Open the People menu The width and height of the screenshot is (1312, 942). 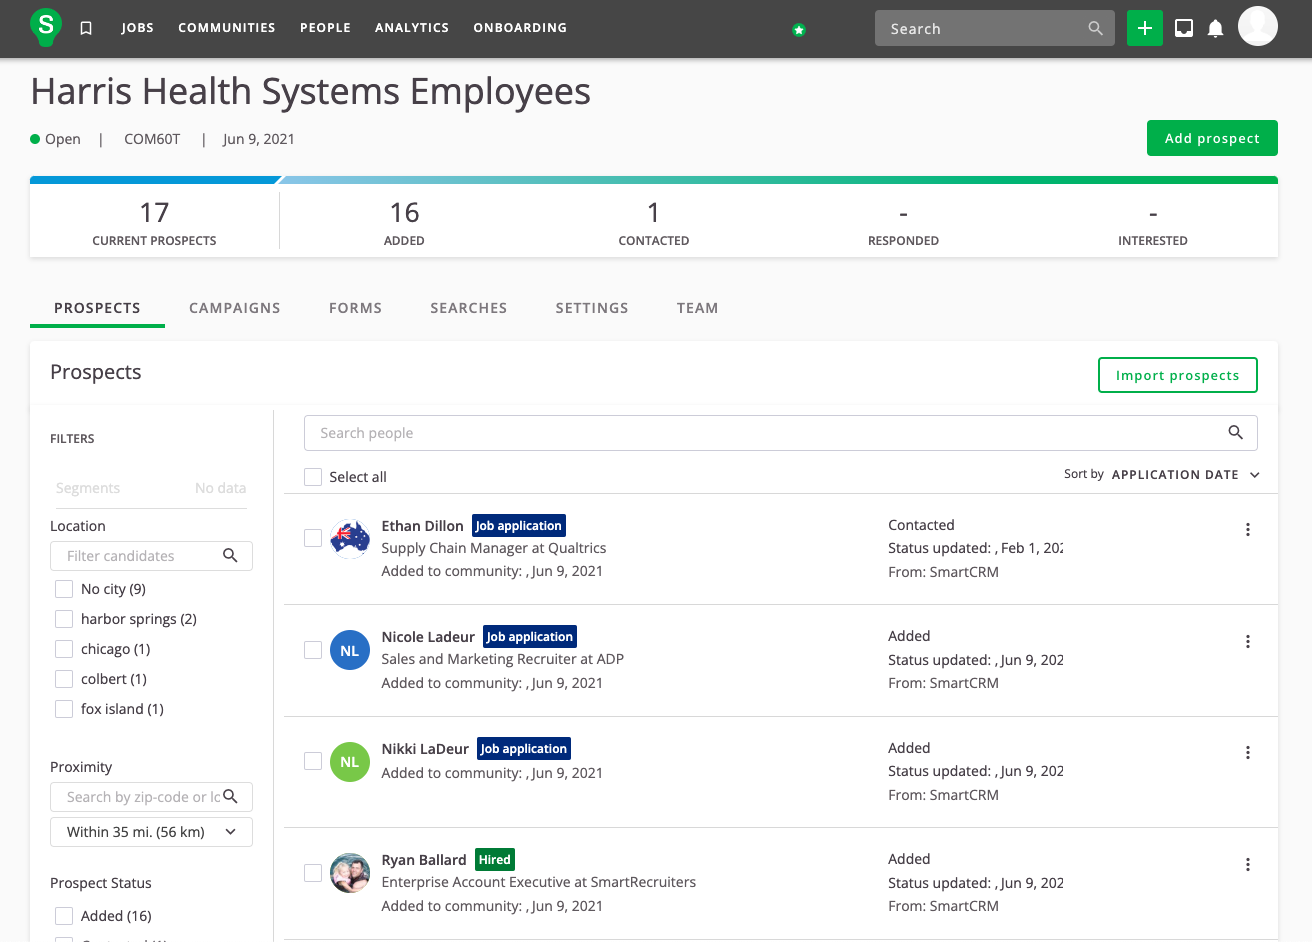(x=325, y=28)
